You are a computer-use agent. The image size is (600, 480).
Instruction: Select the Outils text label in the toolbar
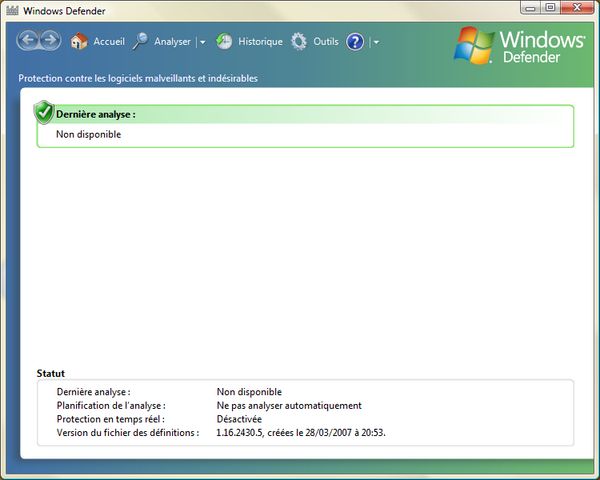click(326, 42)
